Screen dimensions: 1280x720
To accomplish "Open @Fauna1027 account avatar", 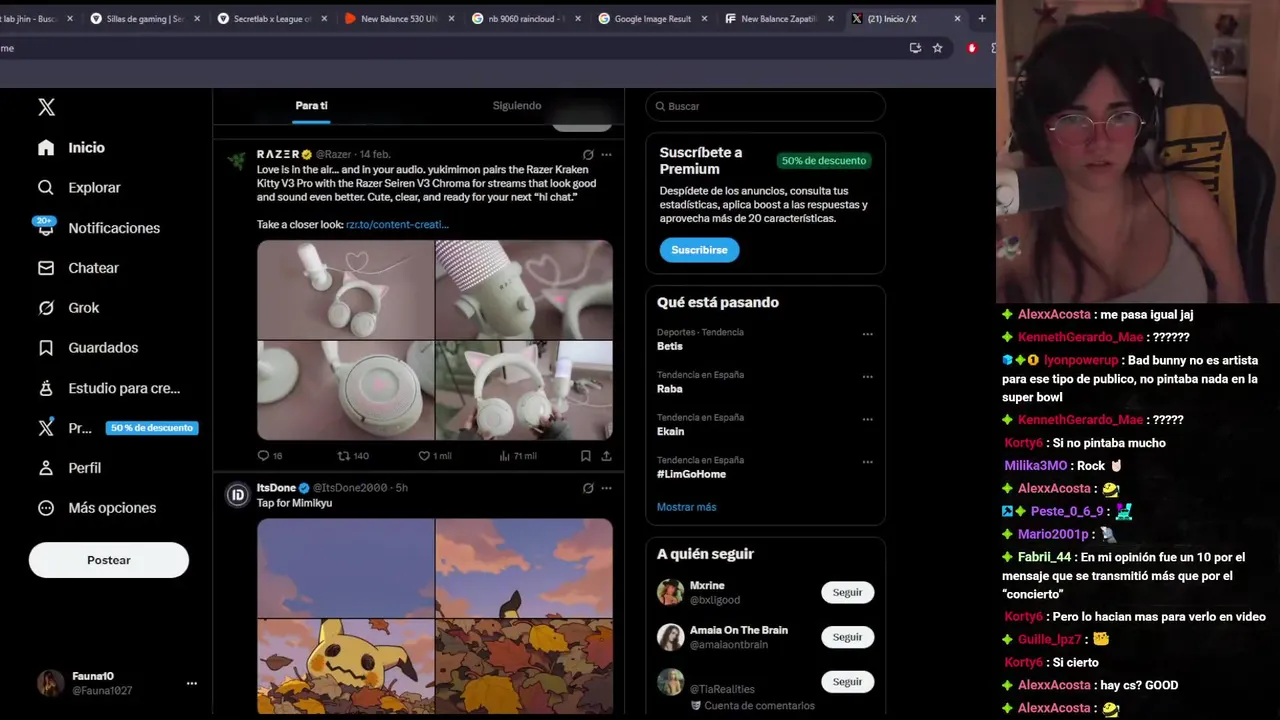I will [51, 683].
